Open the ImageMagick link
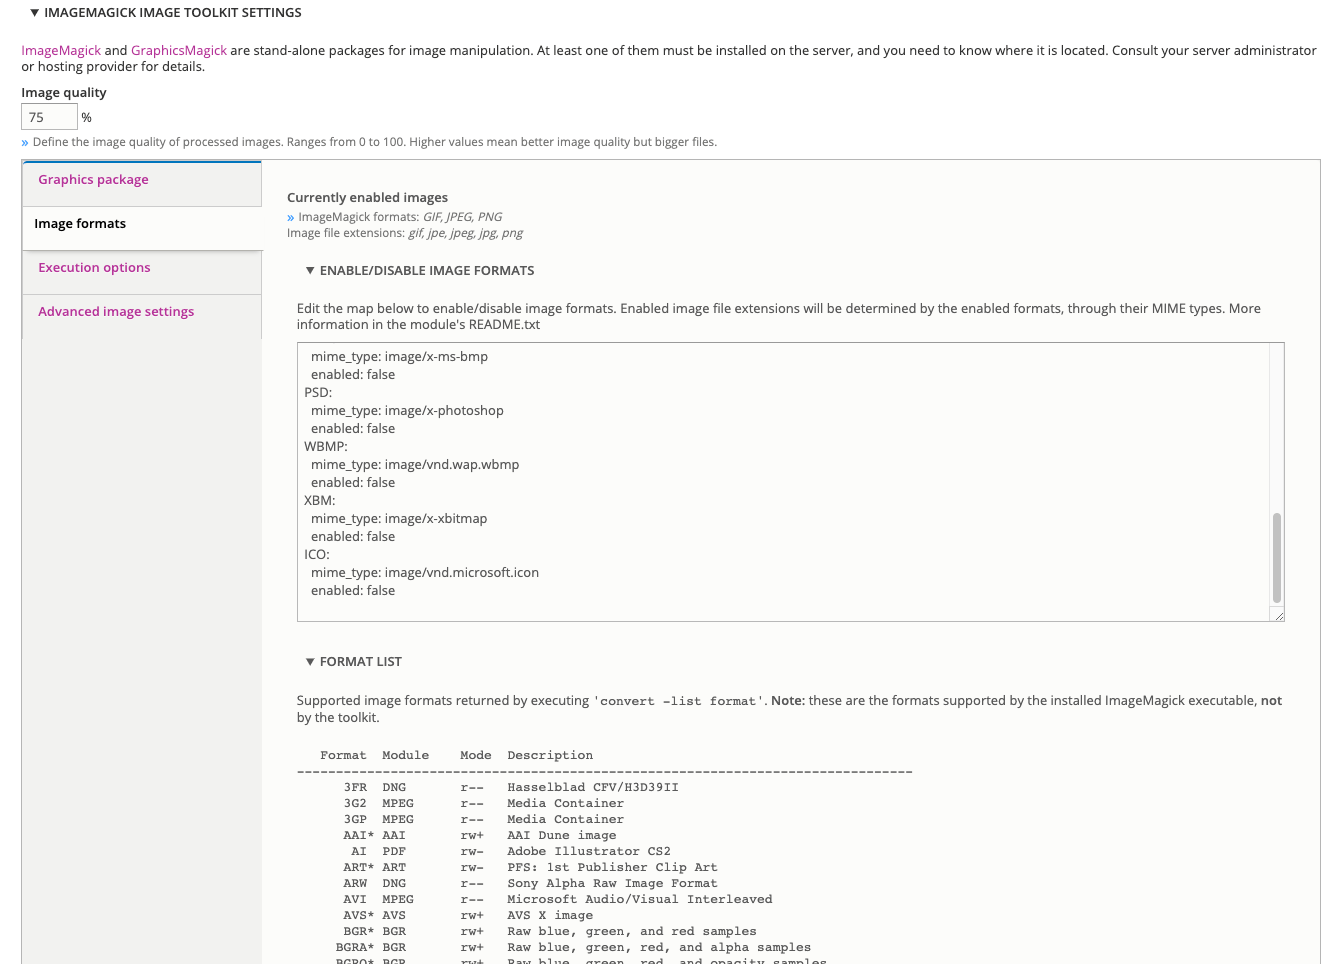This screenshot has width=1330, height=964. (61, 50)
